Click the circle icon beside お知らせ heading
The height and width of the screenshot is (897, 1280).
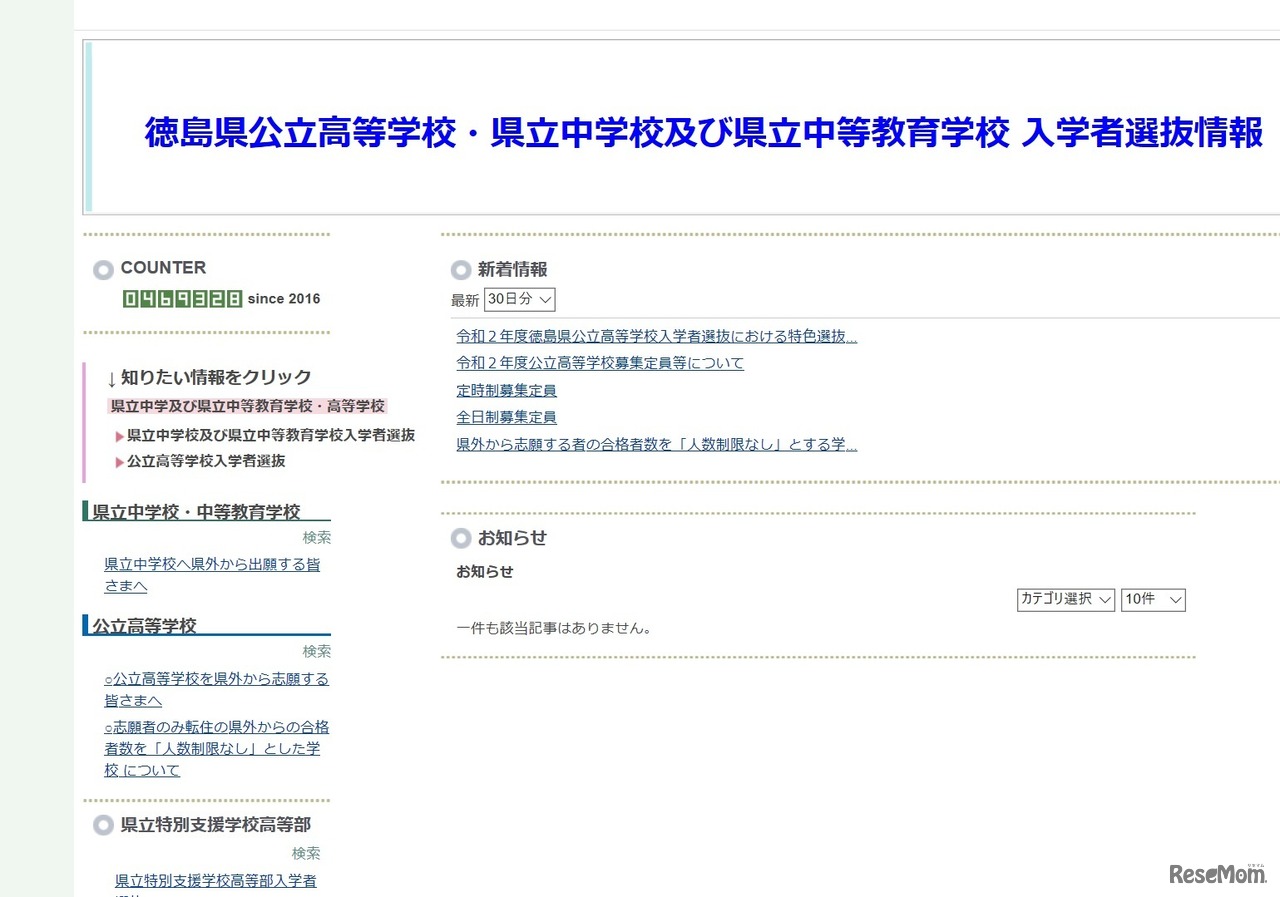tap(461, 538)
